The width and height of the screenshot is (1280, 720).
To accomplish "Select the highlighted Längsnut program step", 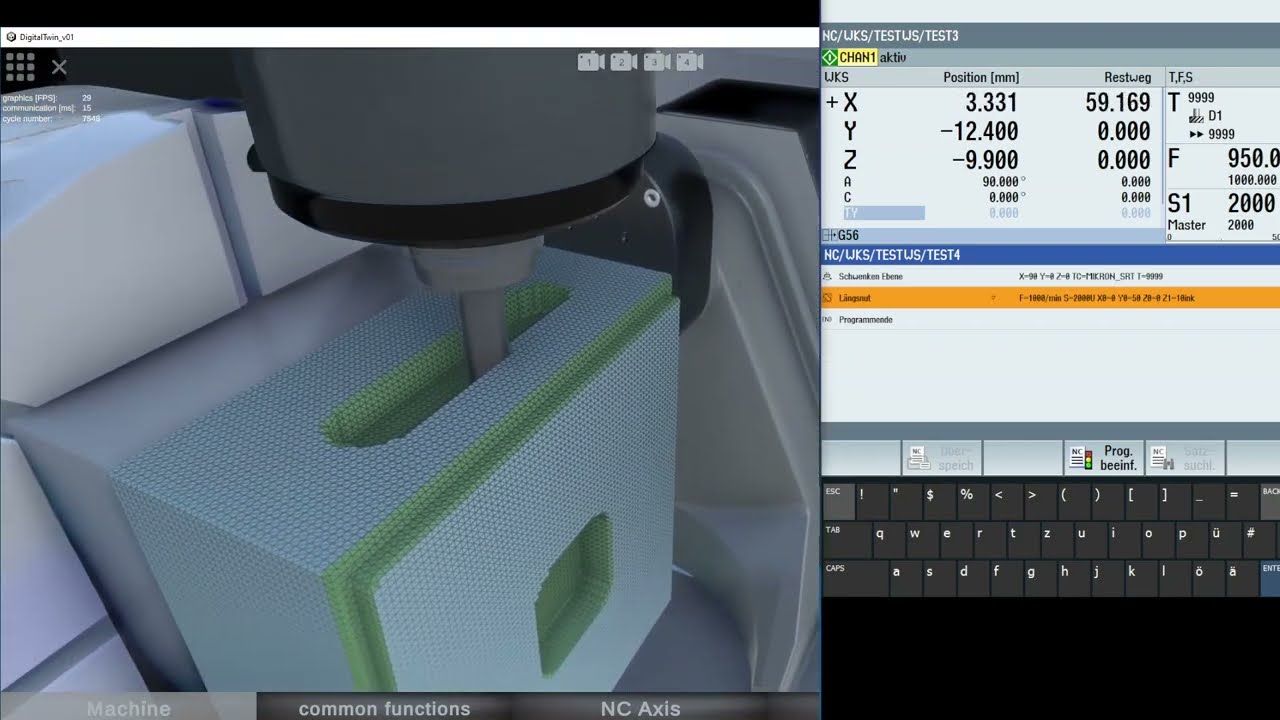I will point(1050,298).
